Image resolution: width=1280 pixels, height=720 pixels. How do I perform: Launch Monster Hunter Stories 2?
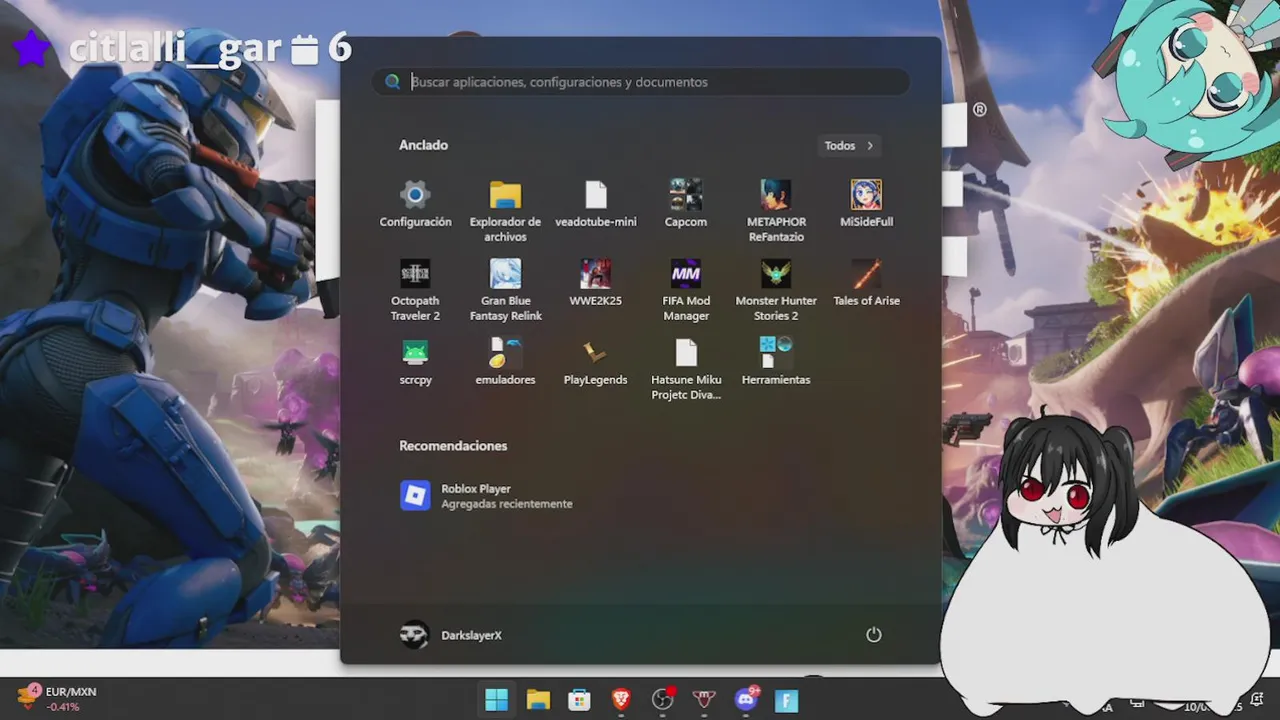776,290
